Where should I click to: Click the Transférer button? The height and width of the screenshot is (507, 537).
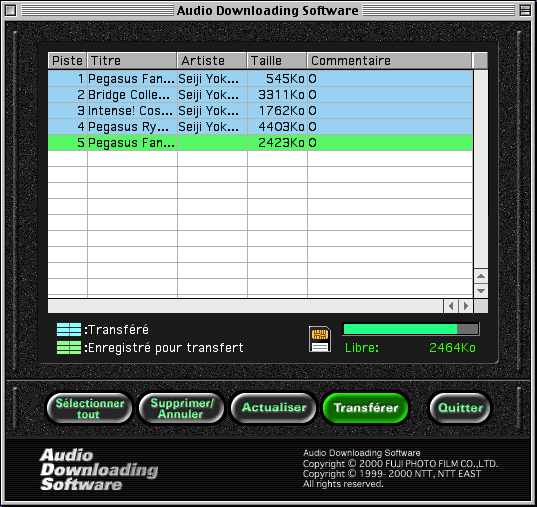[366, 408]
